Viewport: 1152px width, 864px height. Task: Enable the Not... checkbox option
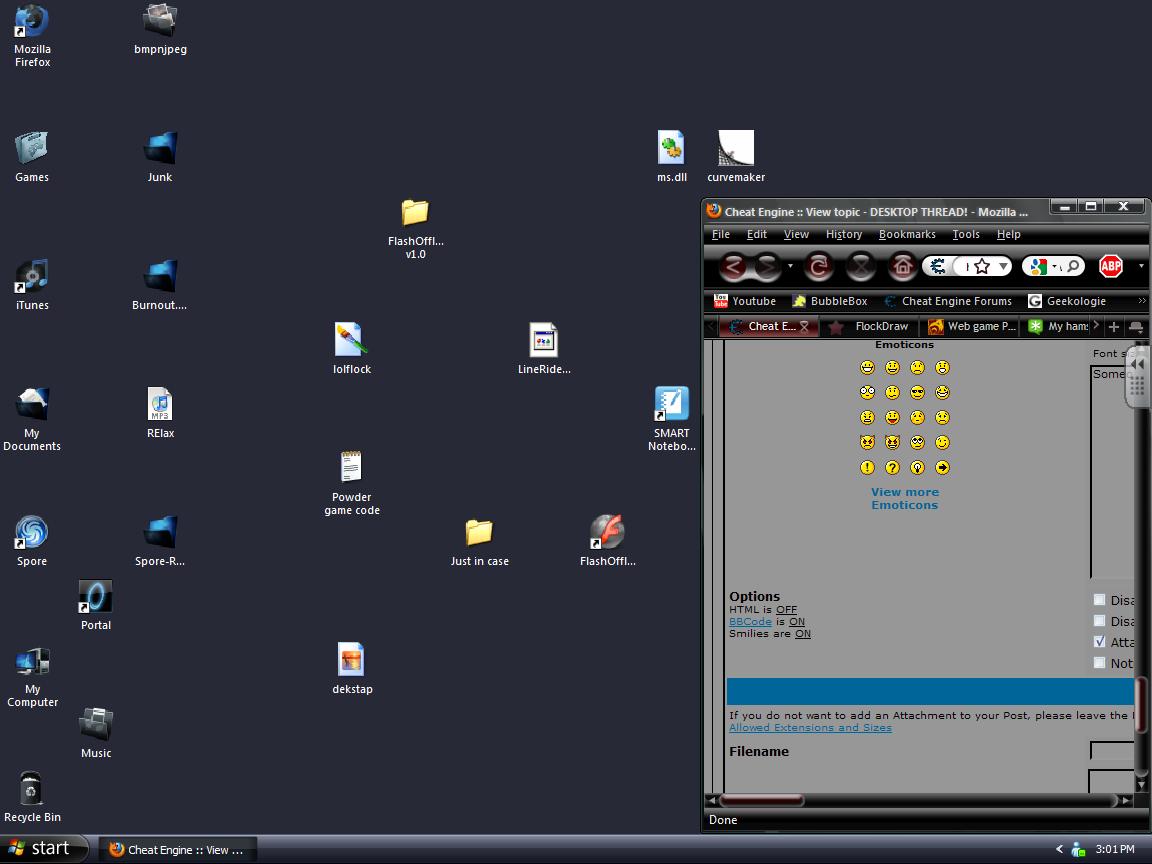[1100, 663]
